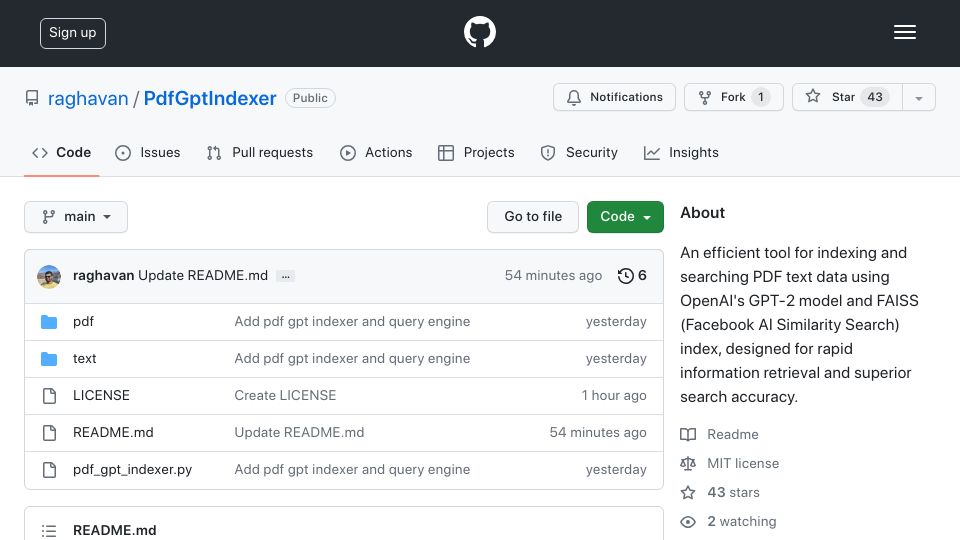This screenshot has height=540, width=960.
Task: Open the green Code dropdown
Action: coord(625,217)
